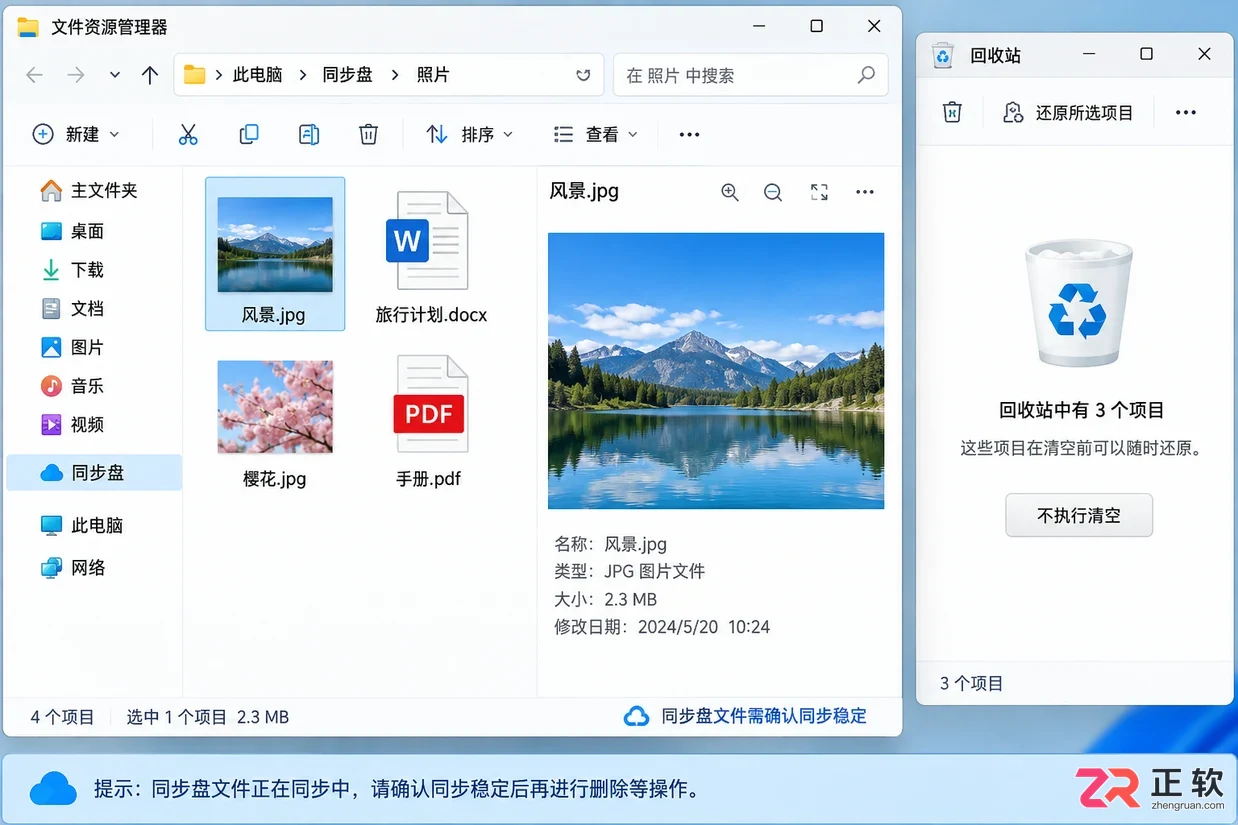The height and width of the screenshot is (825, 1238).
Task: Select the 樱花.jpg thumbnail
Action: 275,407
